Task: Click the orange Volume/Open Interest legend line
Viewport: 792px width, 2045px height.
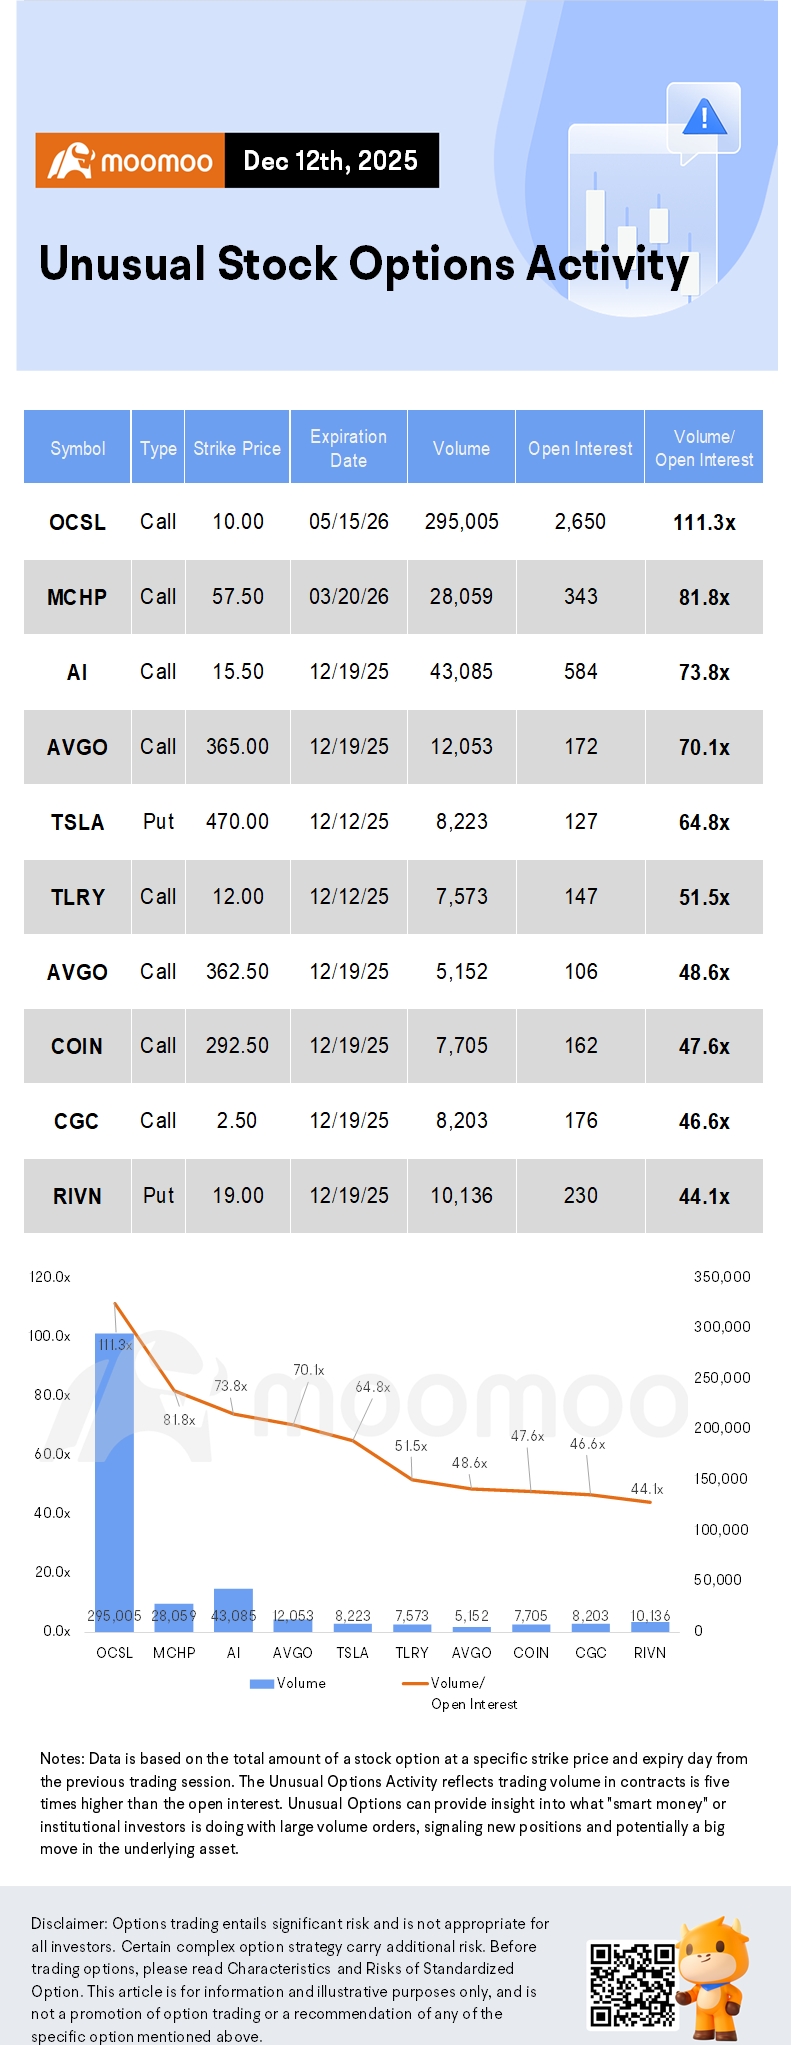Action: point(415,1684)
